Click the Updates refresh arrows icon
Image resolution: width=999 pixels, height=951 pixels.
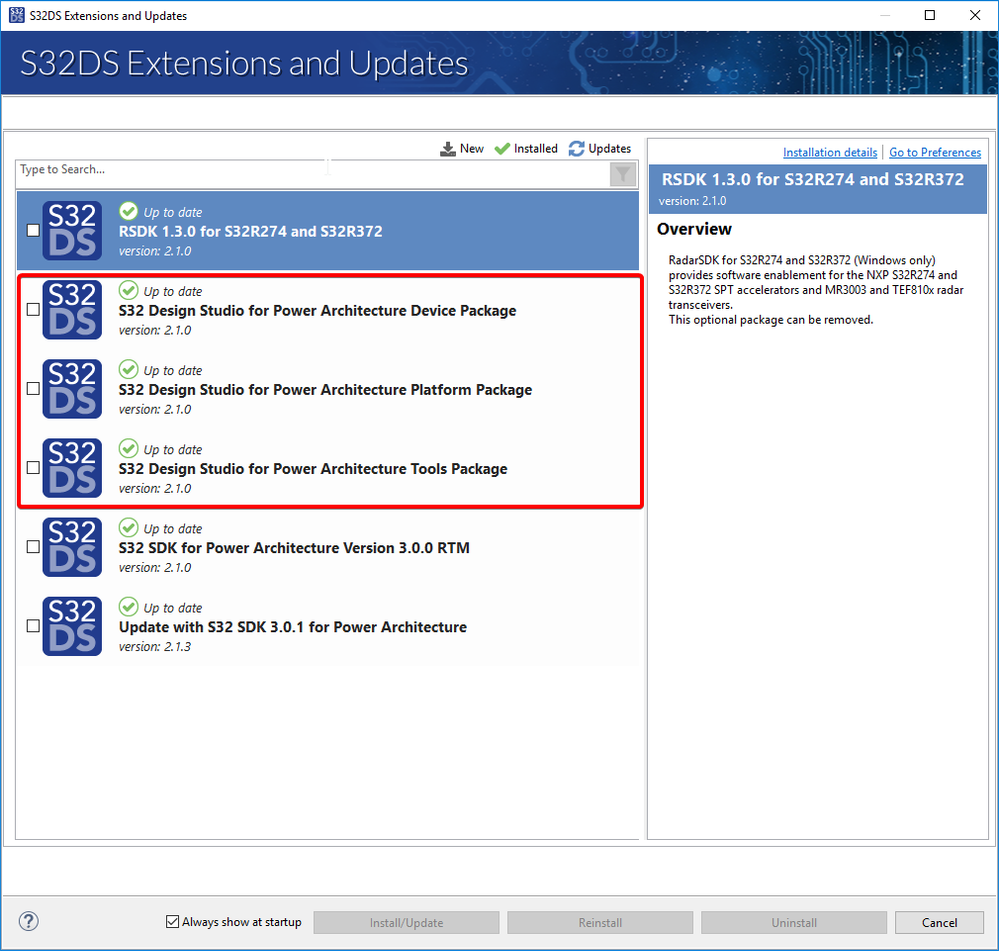pos(577,149)
